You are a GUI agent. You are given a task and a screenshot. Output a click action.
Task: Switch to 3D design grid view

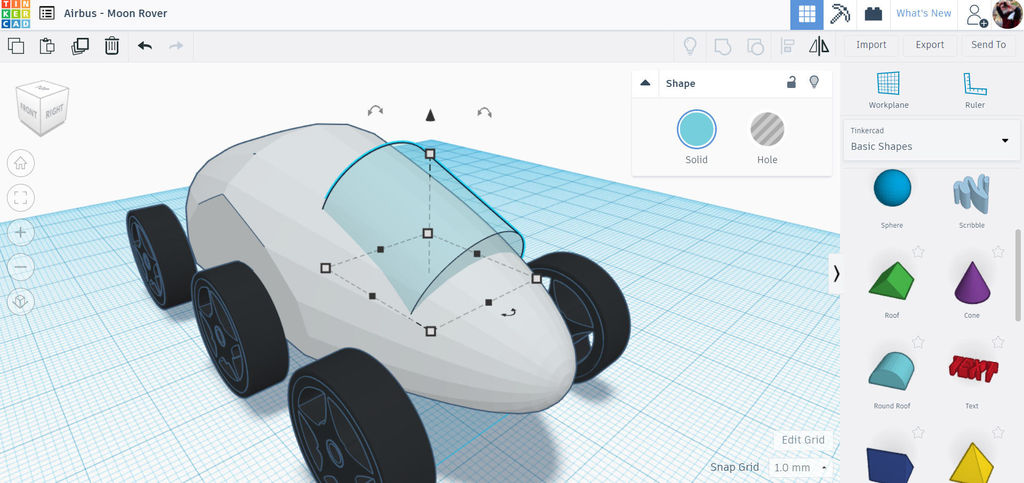[807, 14]
